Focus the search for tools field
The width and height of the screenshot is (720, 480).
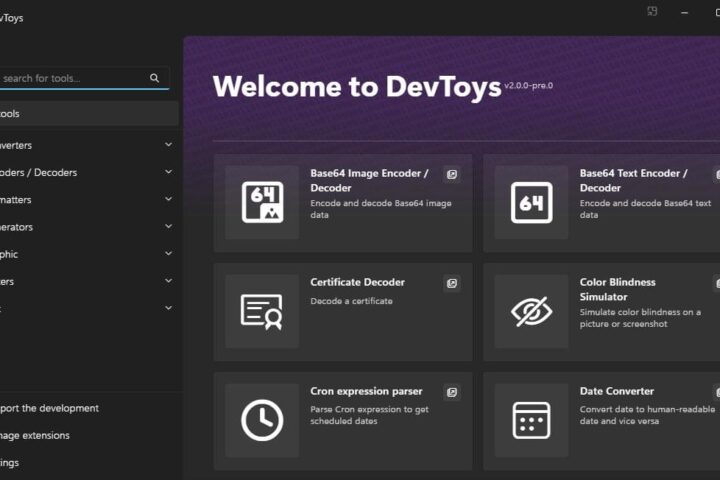point(73,78)
